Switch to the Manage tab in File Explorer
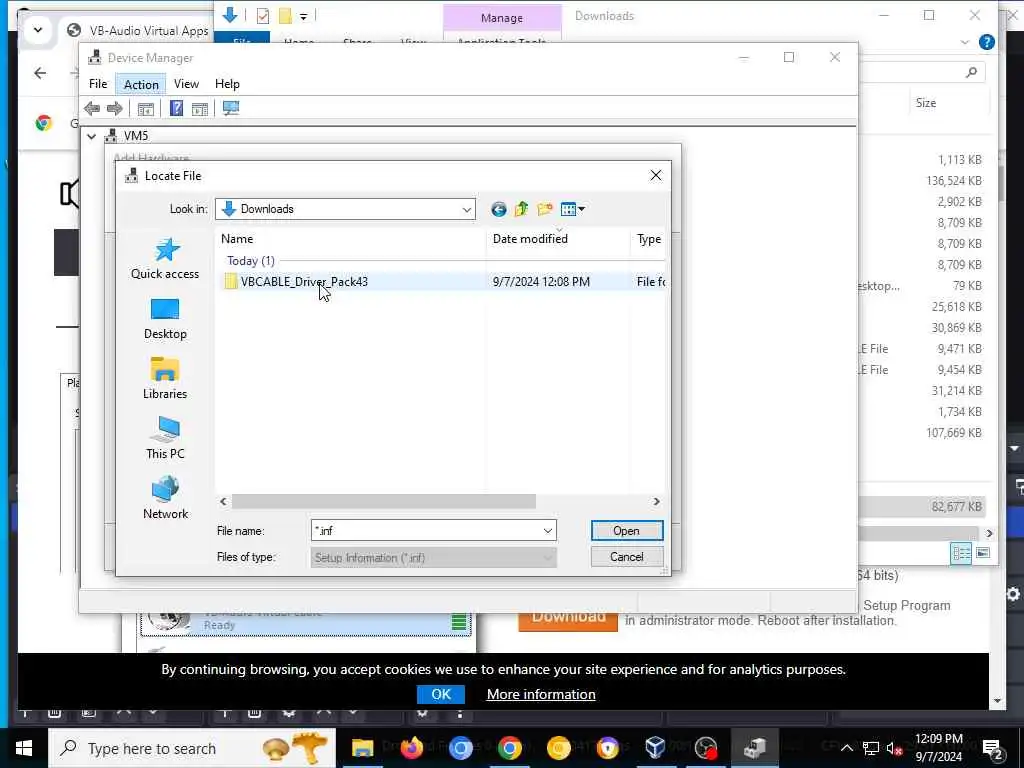 click(502, 18)
